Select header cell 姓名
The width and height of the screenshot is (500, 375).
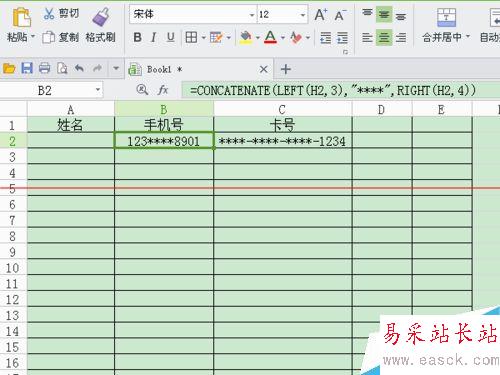click(71, 125)
